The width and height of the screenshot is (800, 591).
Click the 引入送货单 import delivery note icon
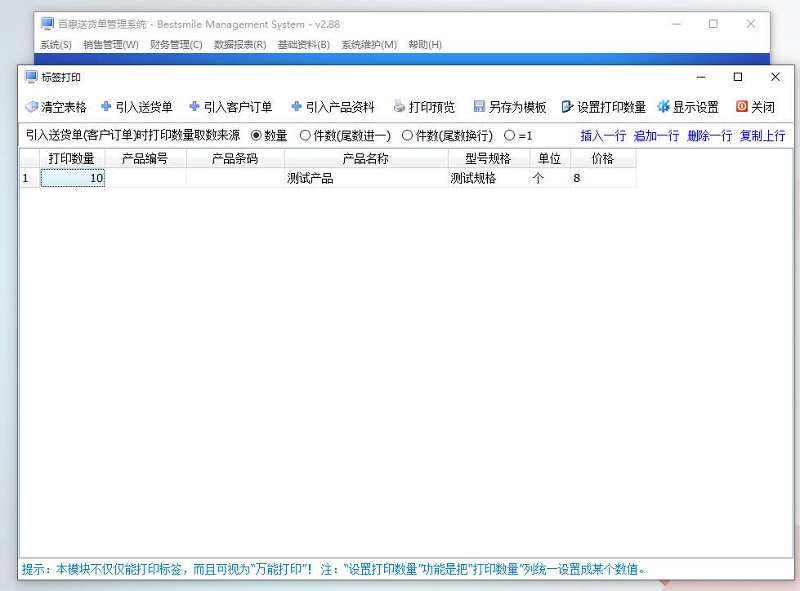tap(106, 107)
